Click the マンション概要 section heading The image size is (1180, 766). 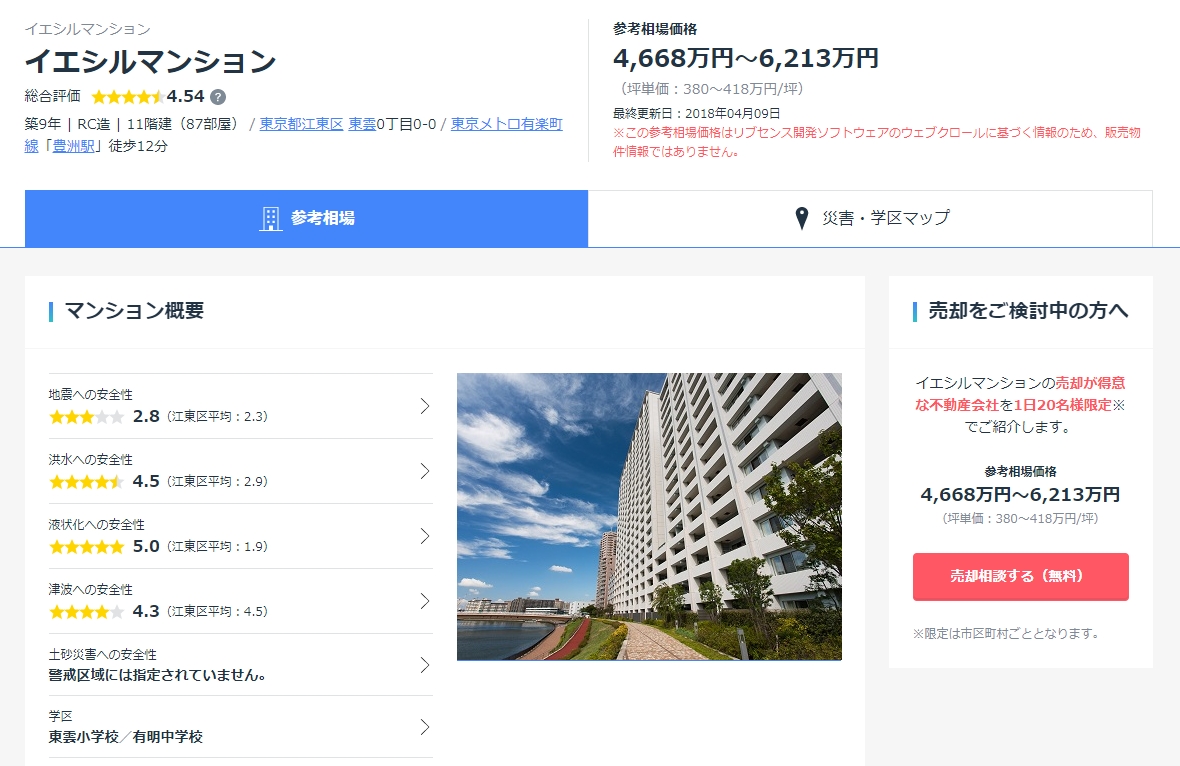[134, 311]
